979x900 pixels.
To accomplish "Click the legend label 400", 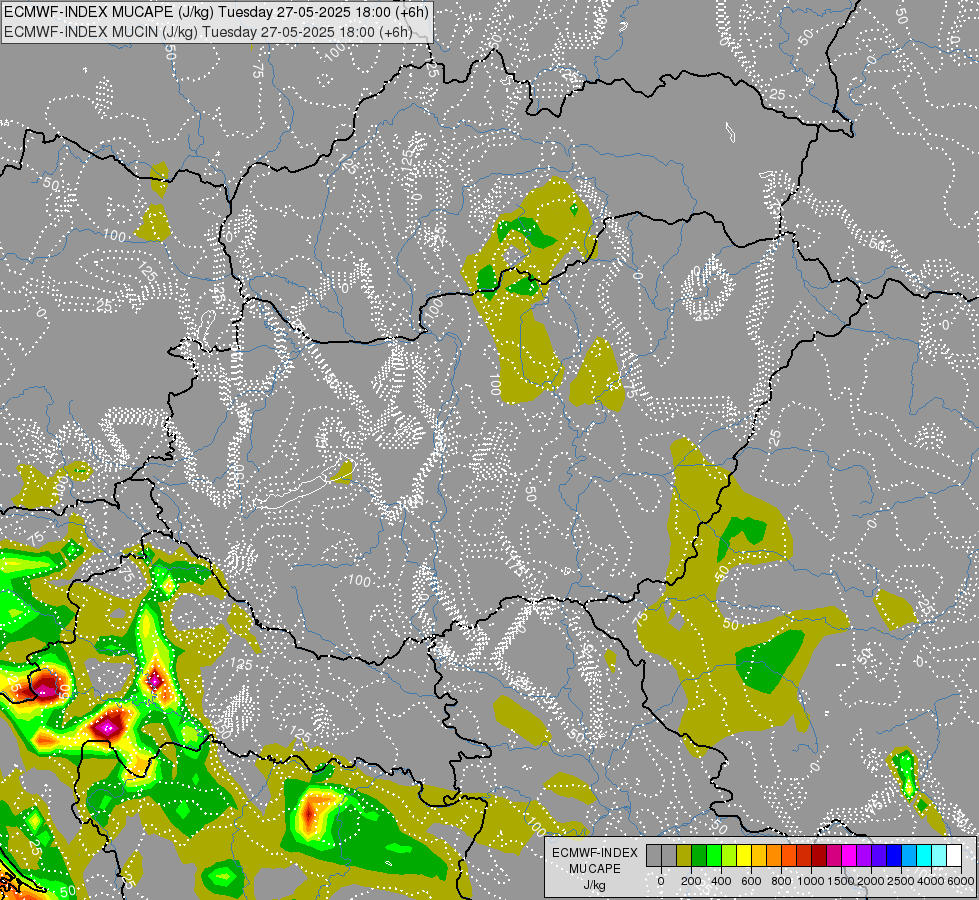I will tap(721, 881).
